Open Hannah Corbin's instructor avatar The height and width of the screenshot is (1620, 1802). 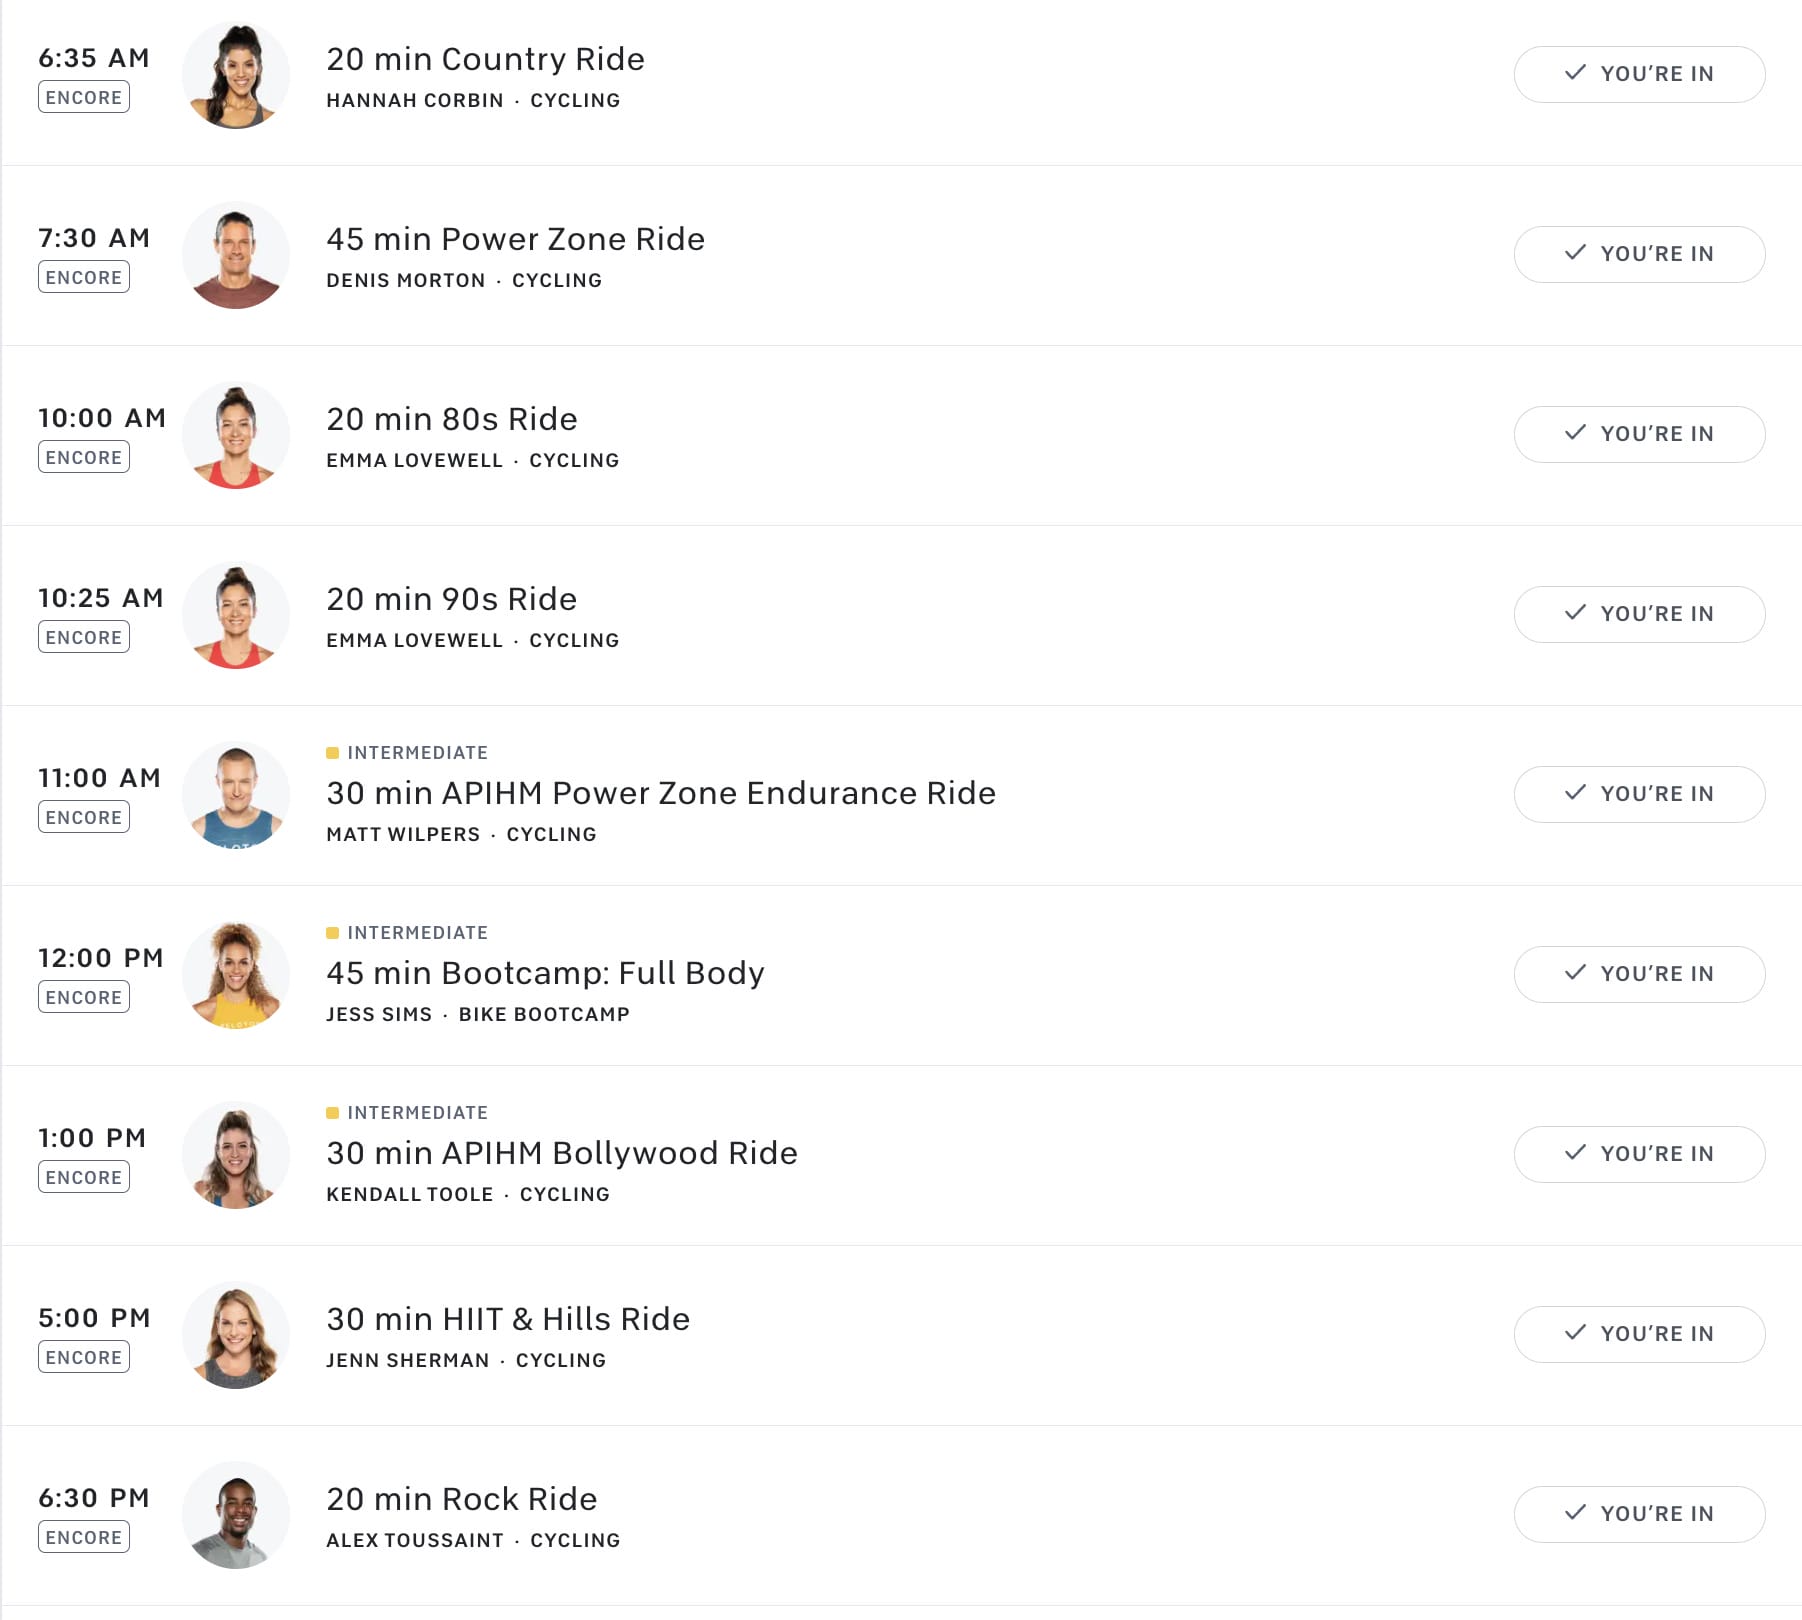(x=236, y=75)
